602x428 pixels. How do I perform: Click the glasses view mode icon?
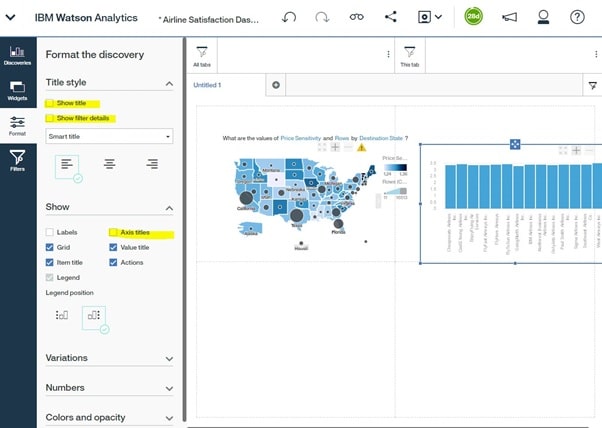[x=356, y=17]
